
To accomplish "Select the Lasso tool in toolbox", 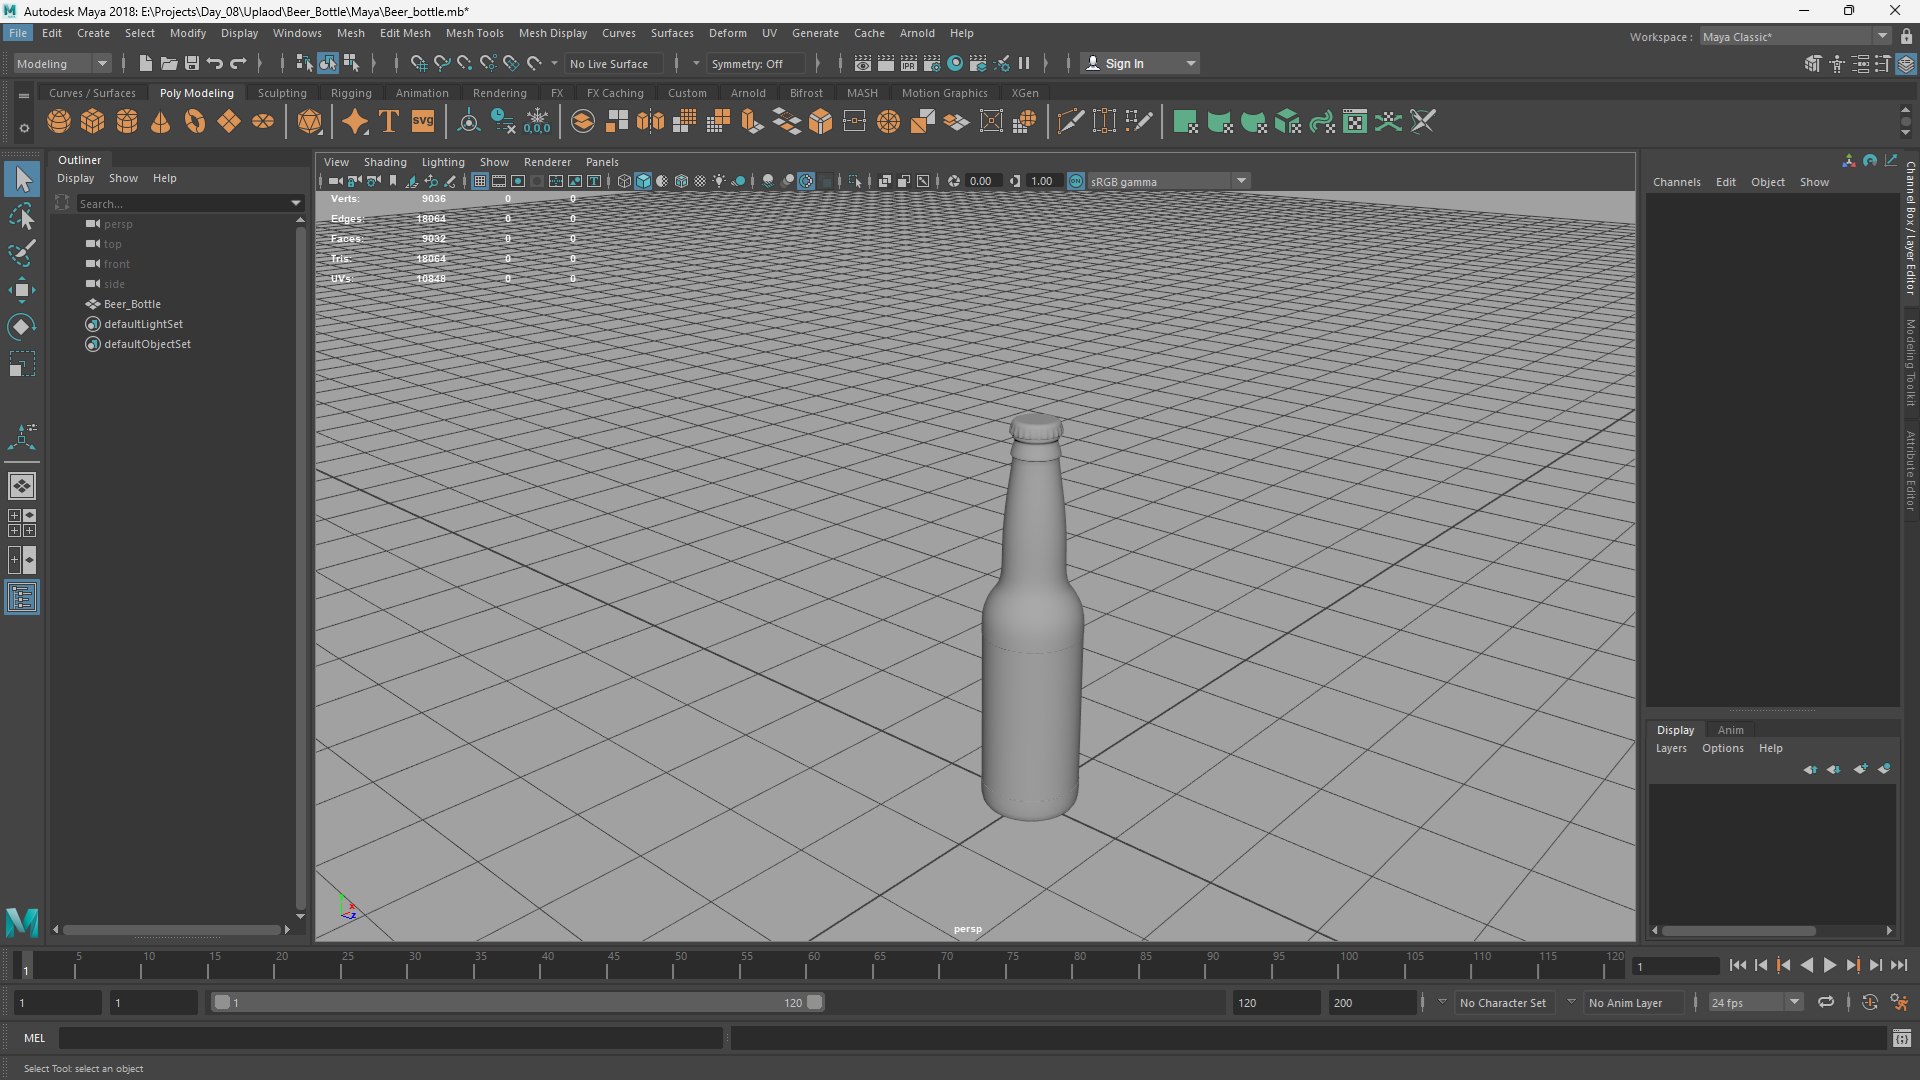I will click(22, 217).
